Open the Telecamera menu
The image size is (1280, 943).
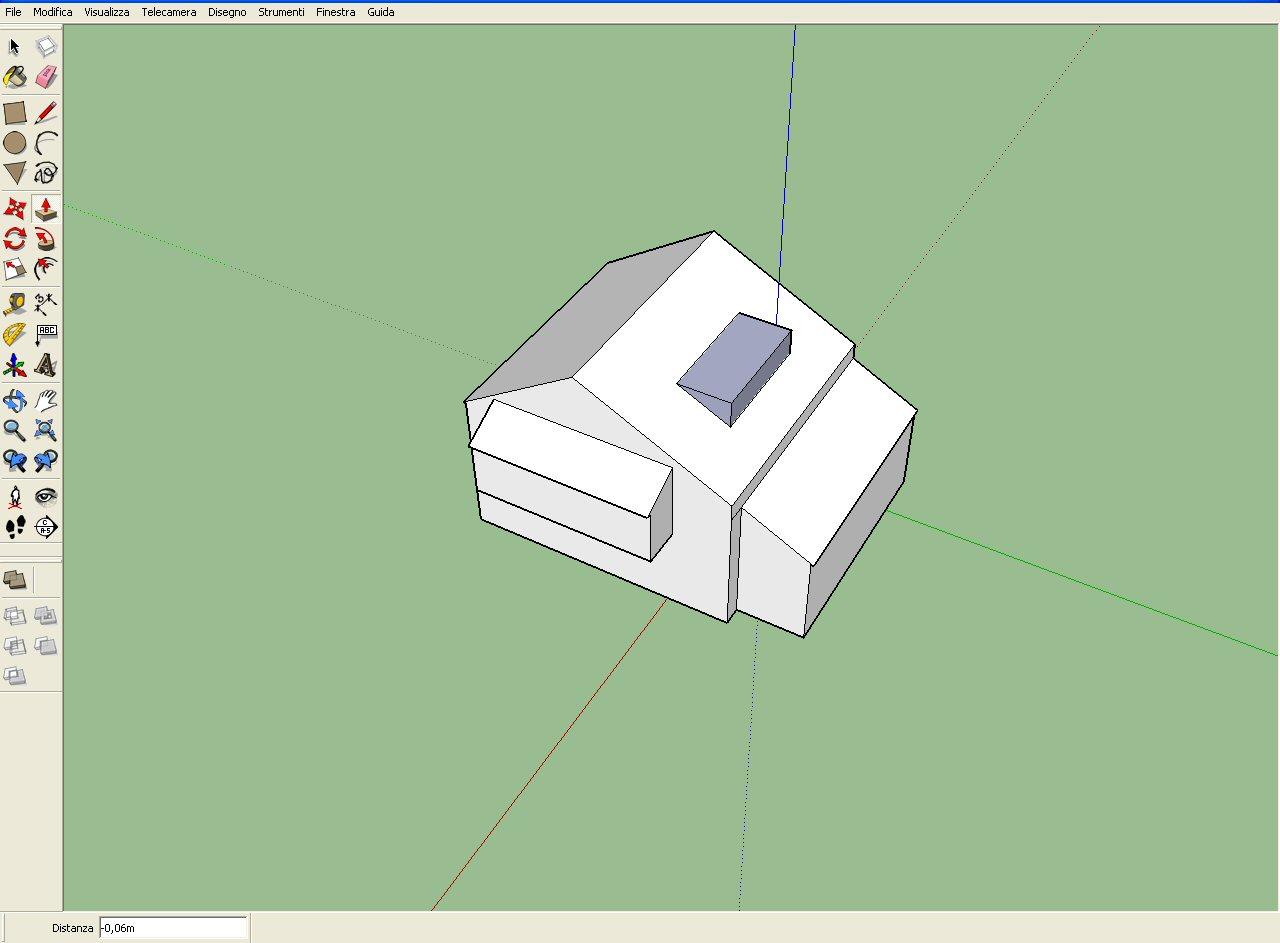coord(169,12)
